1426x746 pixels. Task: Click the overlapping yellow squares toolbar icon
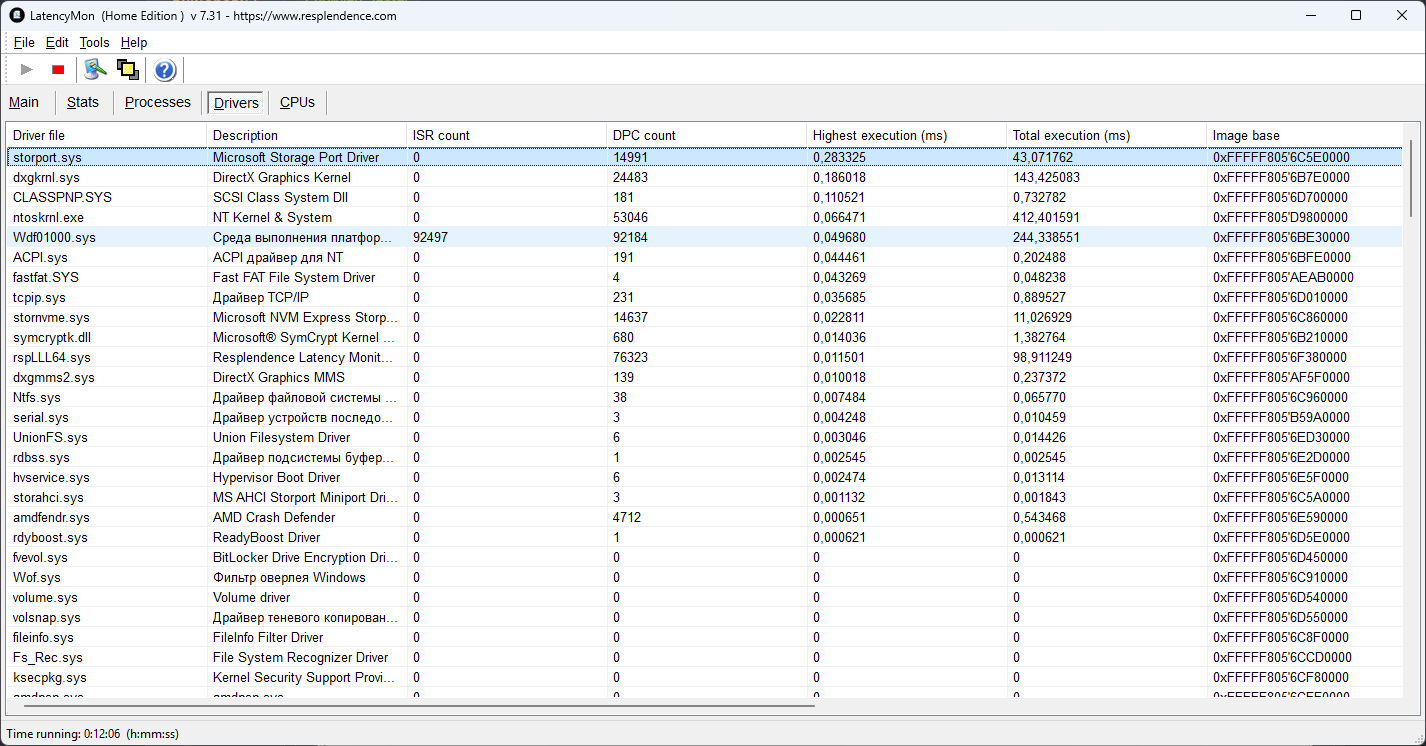point(127,69)
